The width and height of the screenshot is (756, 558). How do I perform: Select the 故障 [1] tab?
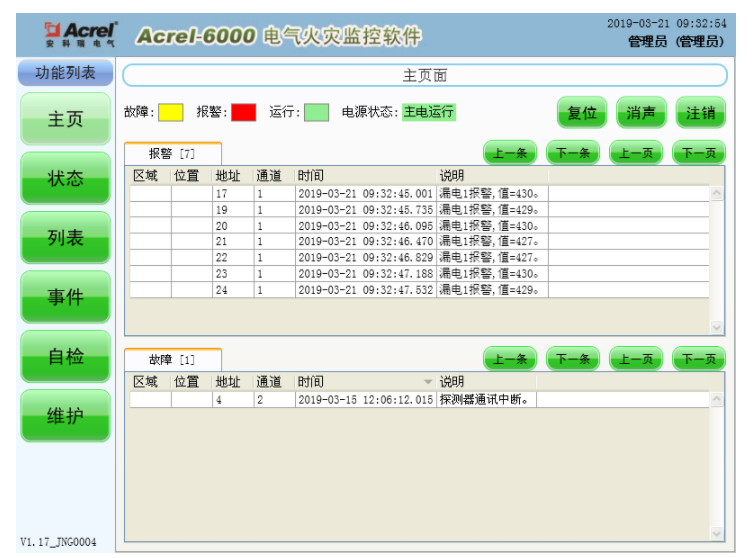click(172, 359)
